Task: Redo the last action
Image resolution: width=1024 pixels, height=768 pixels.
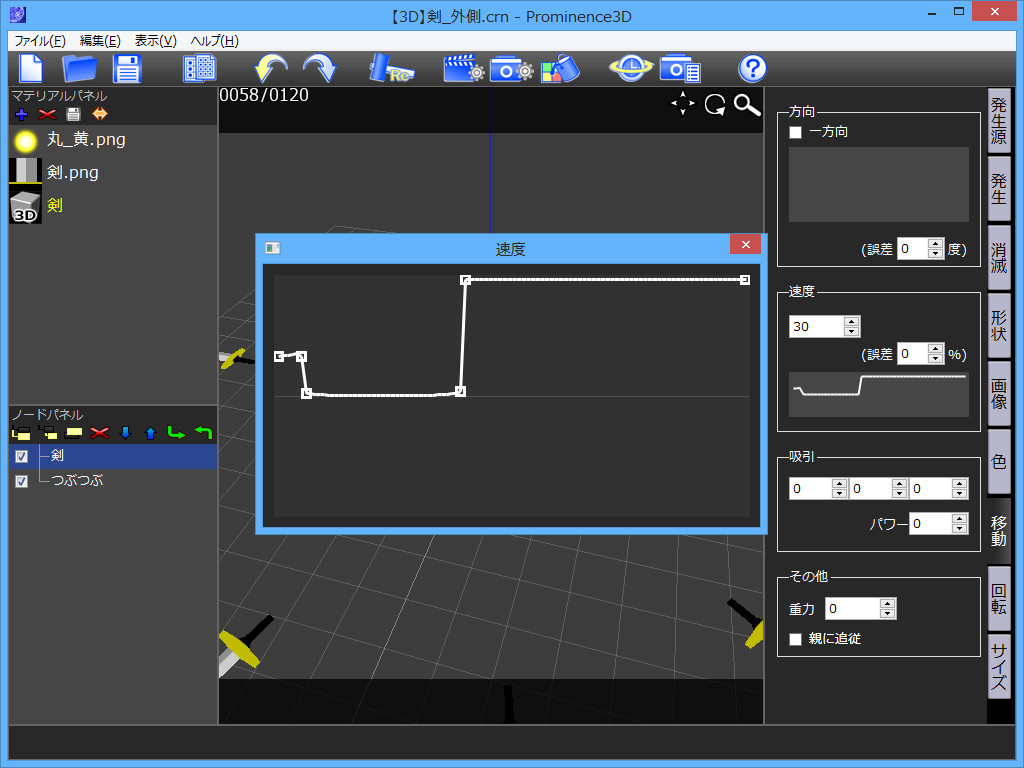Action: point(319,69)
